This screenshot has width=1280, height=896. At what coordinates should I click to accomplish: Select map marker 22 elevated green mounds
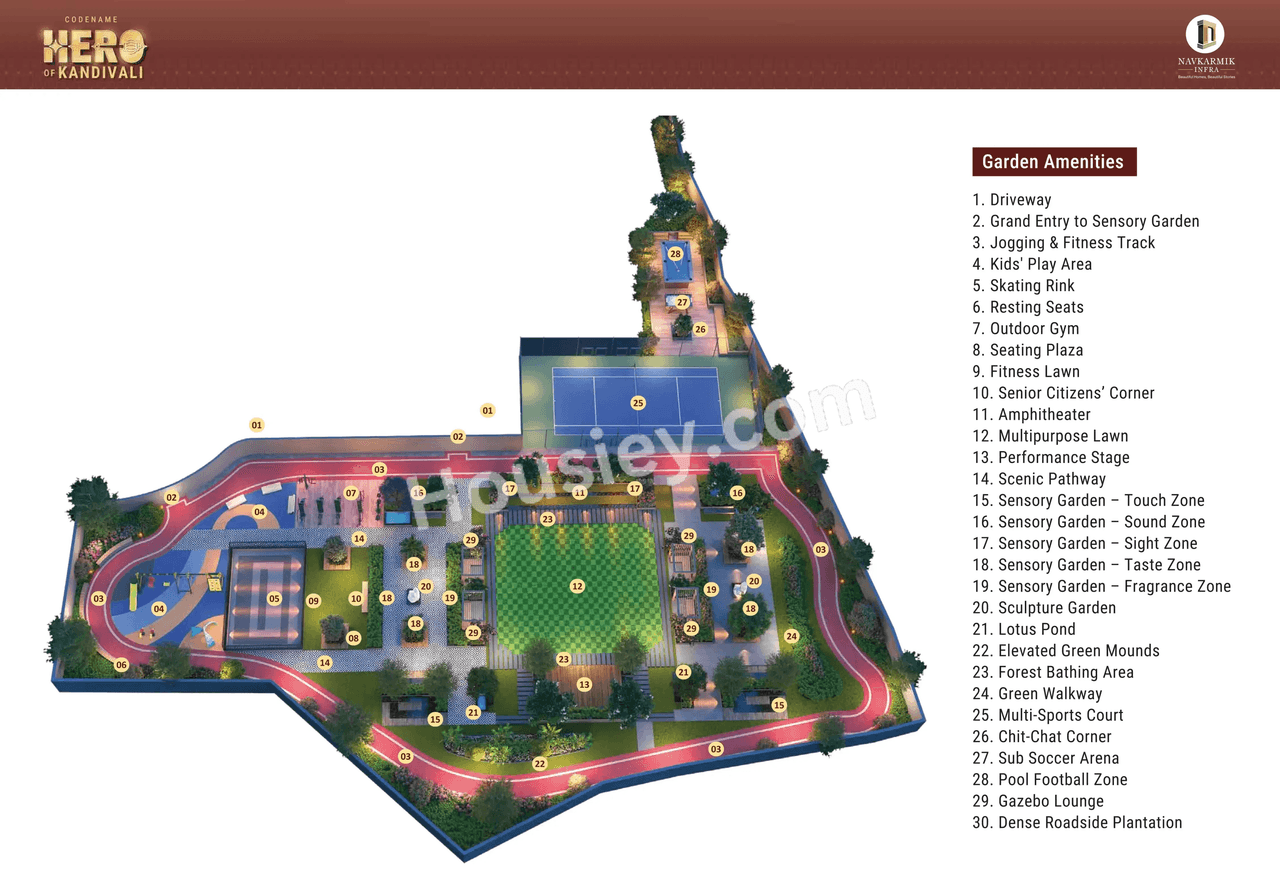(x=540, y=764)
